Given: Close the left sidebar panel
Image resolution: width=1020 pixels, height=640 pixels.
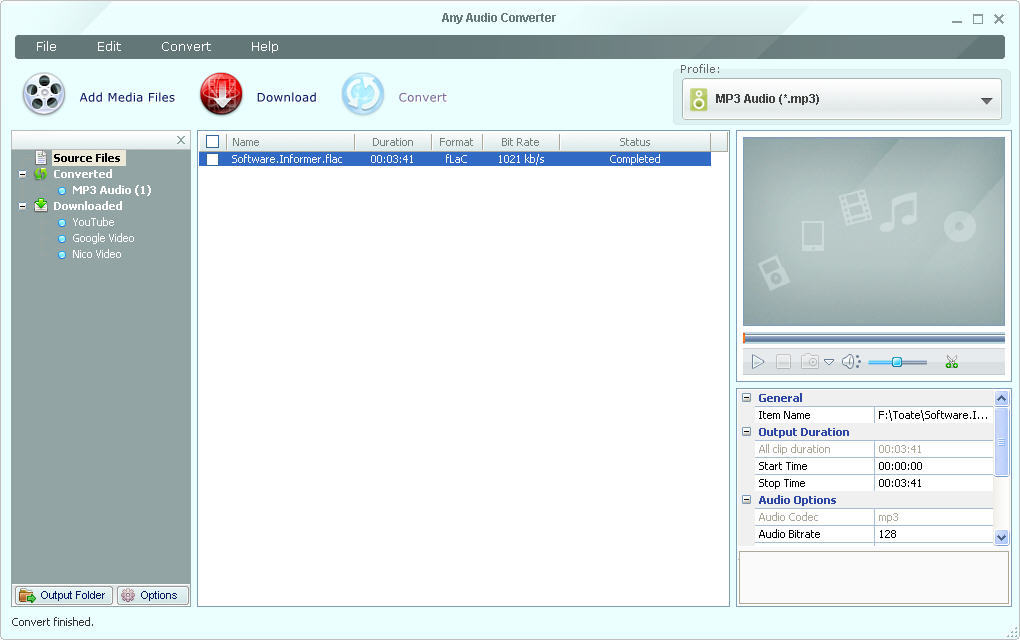Looking at the screenshot, I should click(181, 140).
